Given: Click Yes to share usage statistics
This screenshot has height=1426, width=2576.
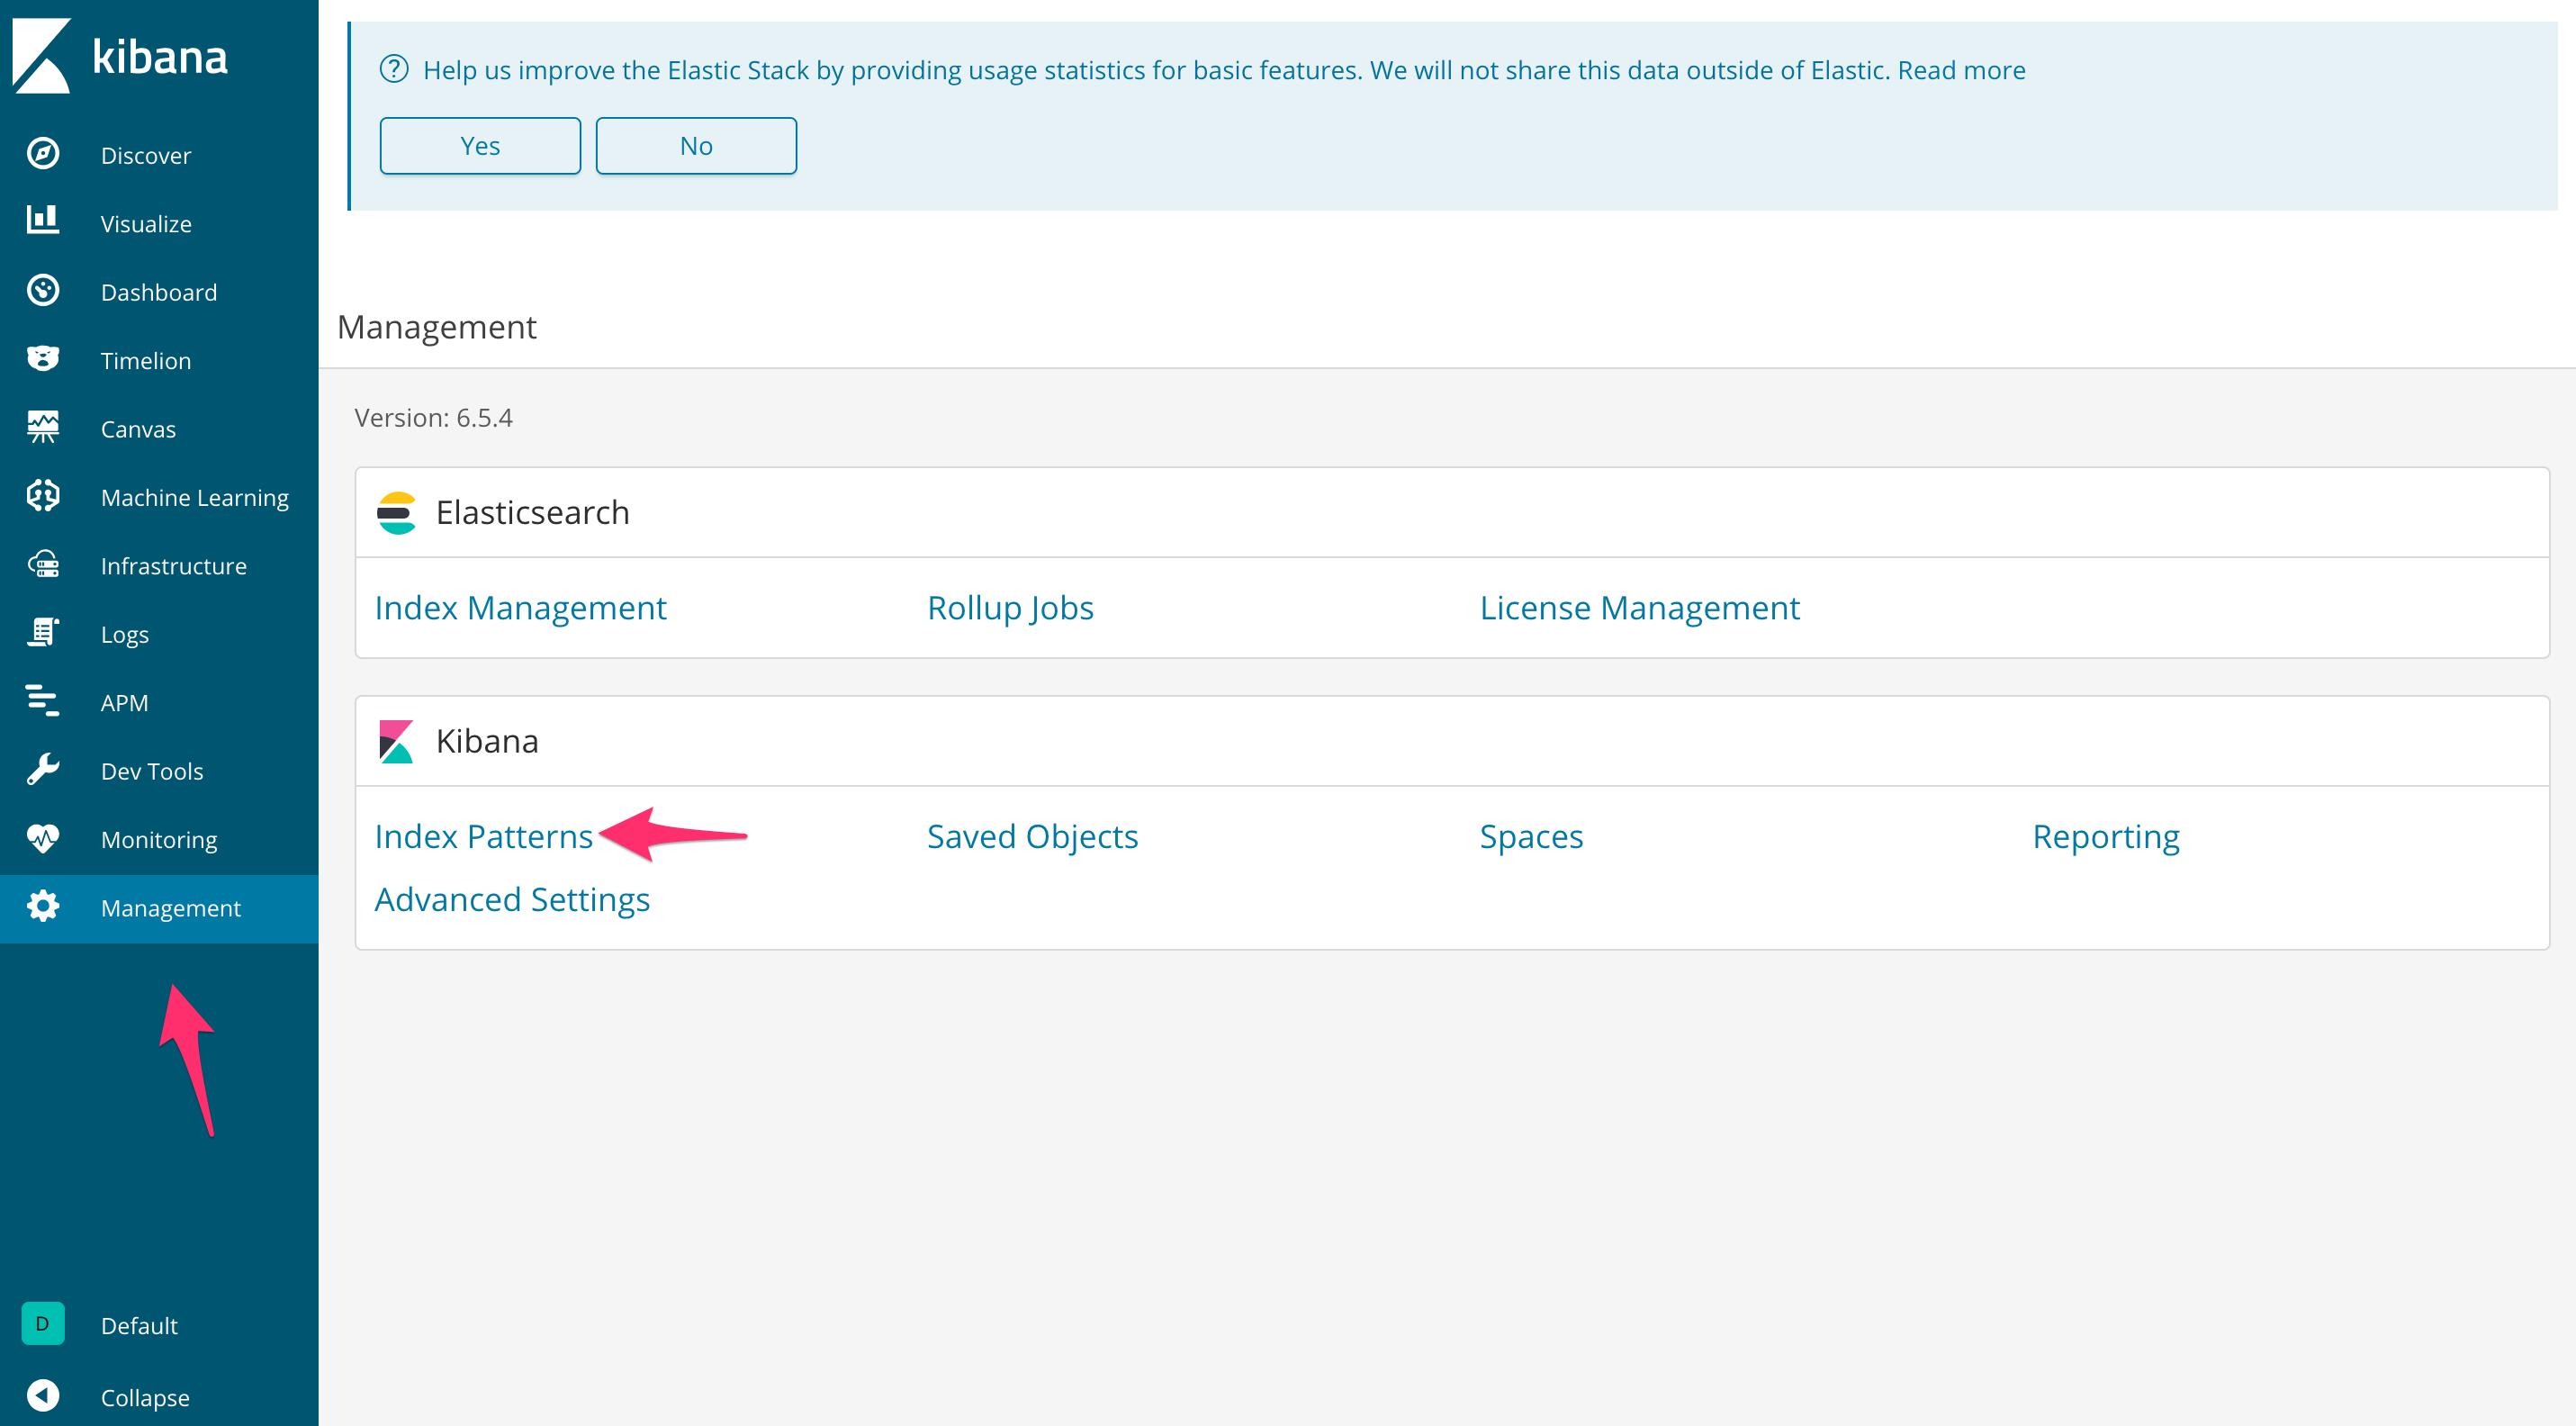Looking at the screenshot, I should tap(480, 146).
